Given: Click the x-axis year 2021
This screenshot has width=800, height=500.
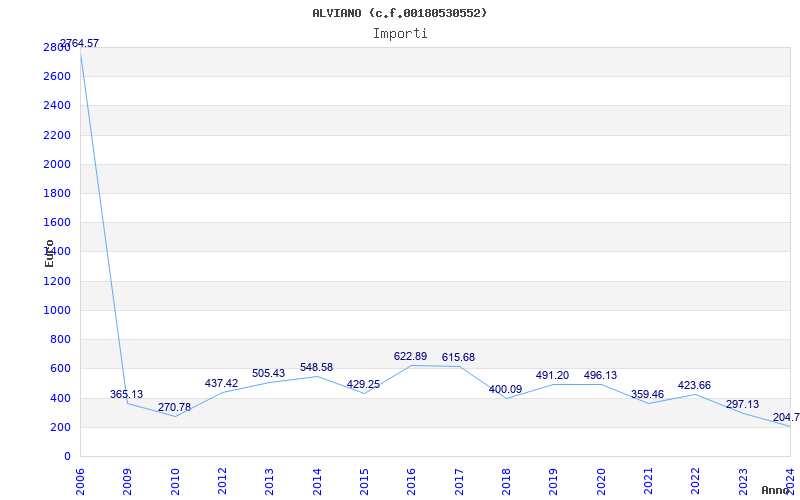Looking at the screenshot, I should click(648, 481).
